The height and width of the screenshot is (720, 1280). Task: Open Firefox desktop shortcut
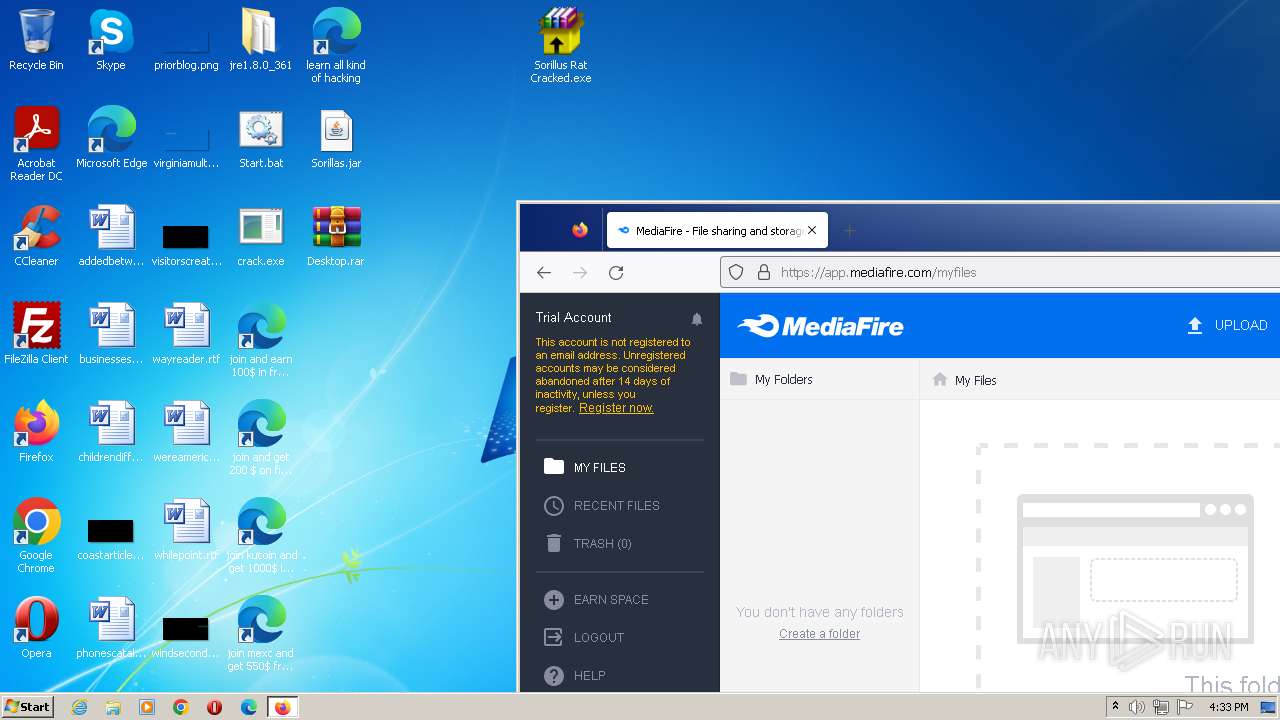(36, 432)
